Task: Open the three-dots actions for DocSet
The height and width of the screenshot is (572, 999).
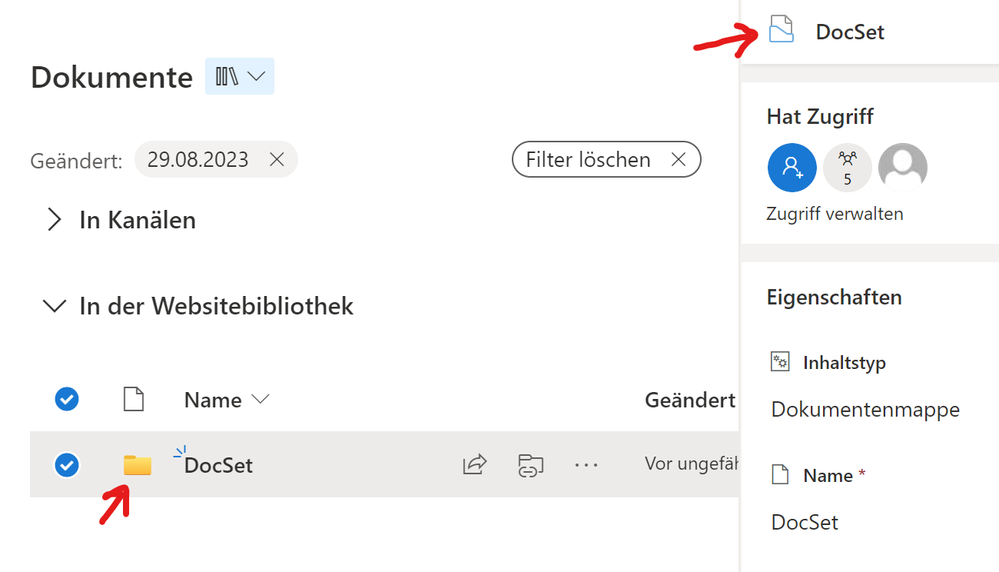Action: tap(586, 465)
